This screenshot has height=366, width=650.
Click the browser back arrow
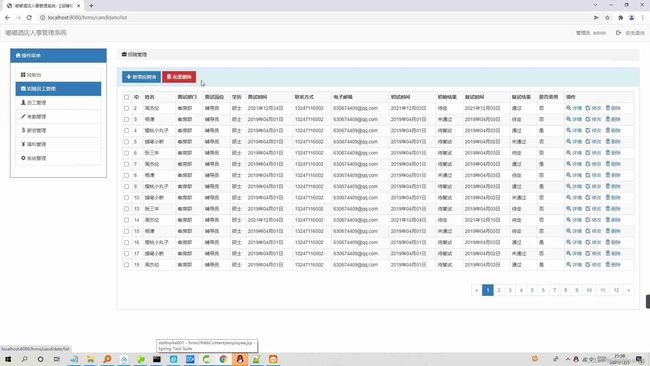coord(7,17)
